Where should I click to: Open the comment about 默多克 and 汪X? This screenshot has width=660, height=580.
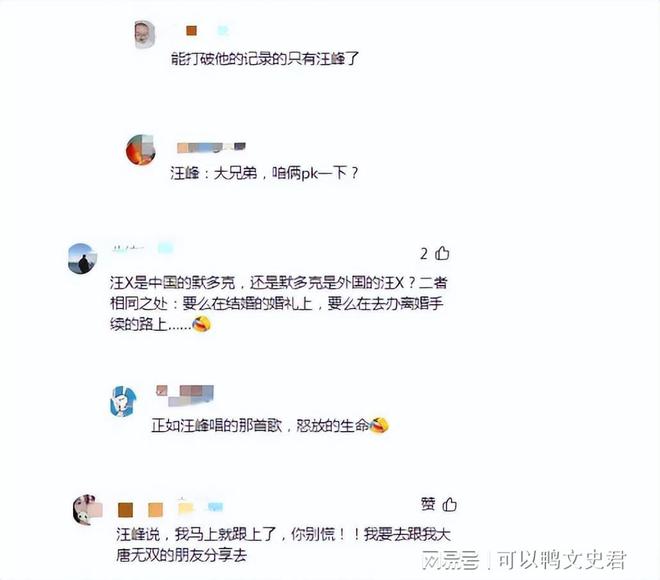point(278,303)
